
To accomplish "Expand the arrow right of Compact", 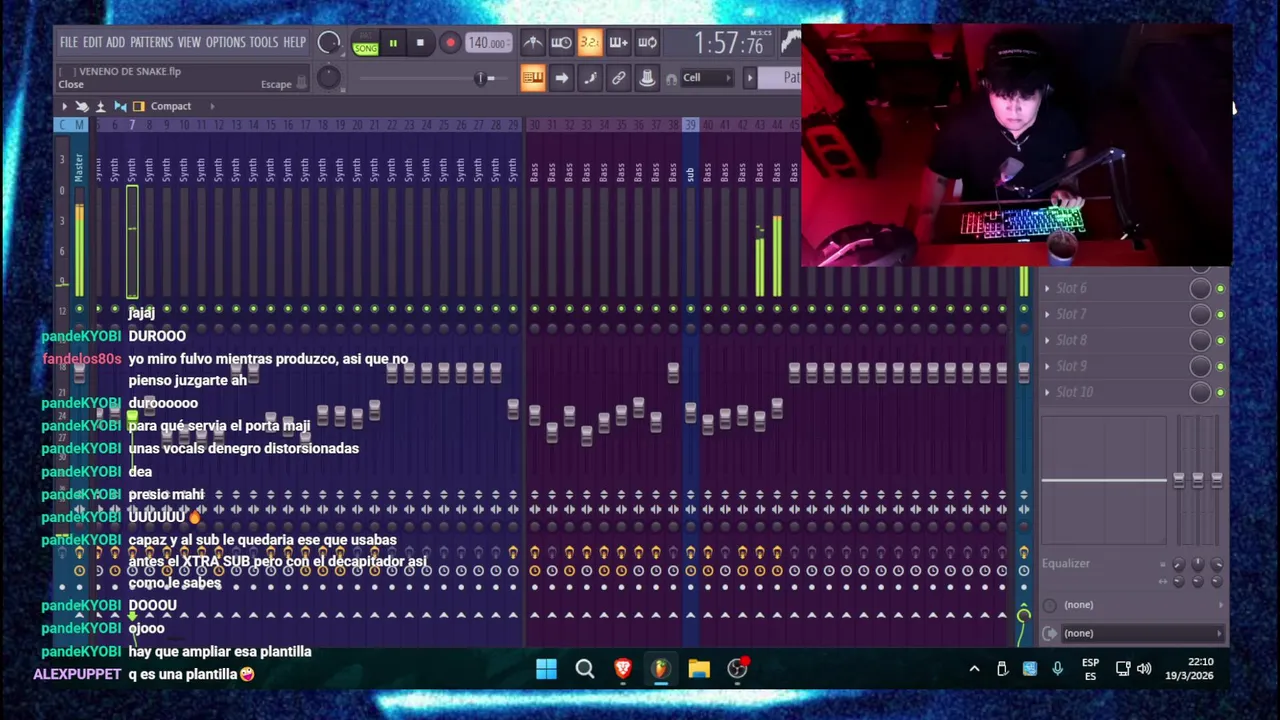I will [212, 106].
